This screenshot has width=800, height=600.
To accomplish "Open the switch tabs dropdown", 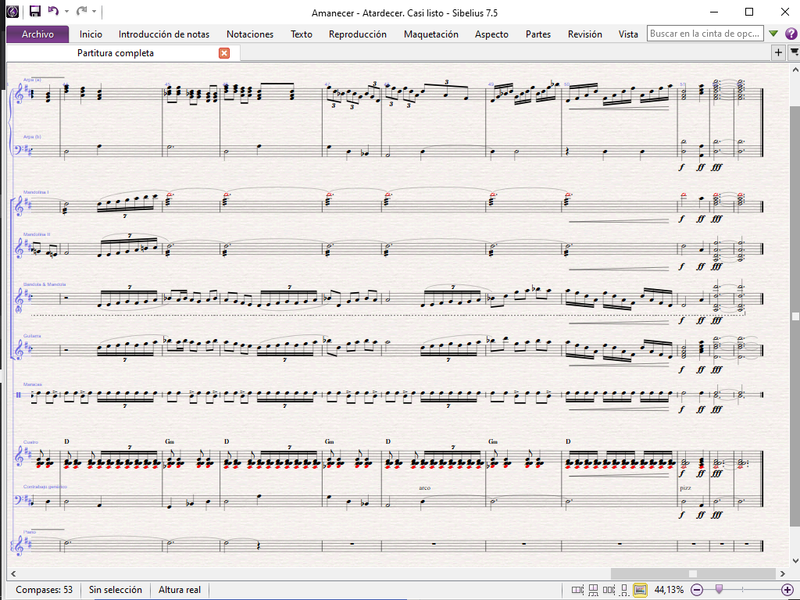I will click(x=794, y=52).
